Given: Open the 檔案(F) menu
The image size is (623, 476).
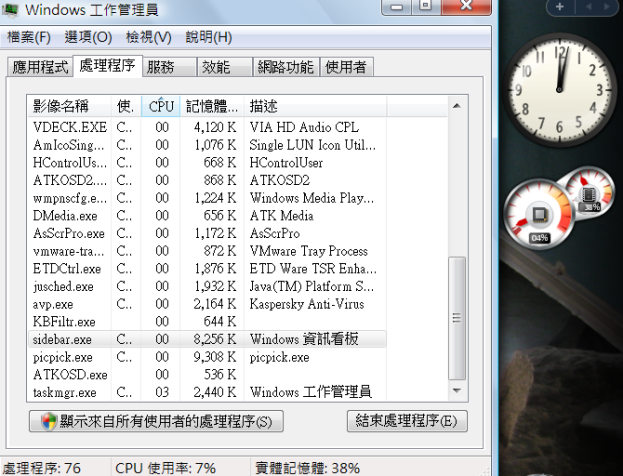Looking at the screenshot, I should pos(29,37).
